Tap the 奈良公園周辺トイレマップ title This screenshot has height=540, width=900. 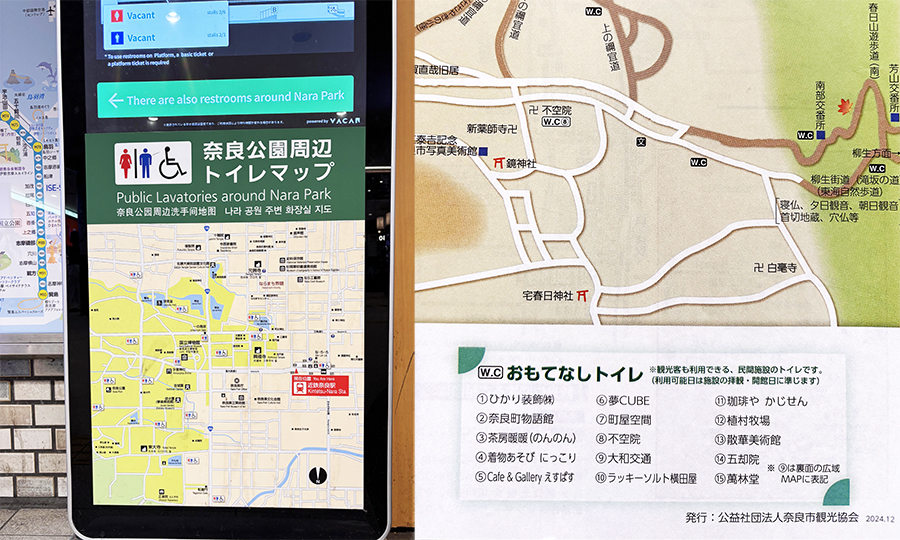(x=267, y=161)
